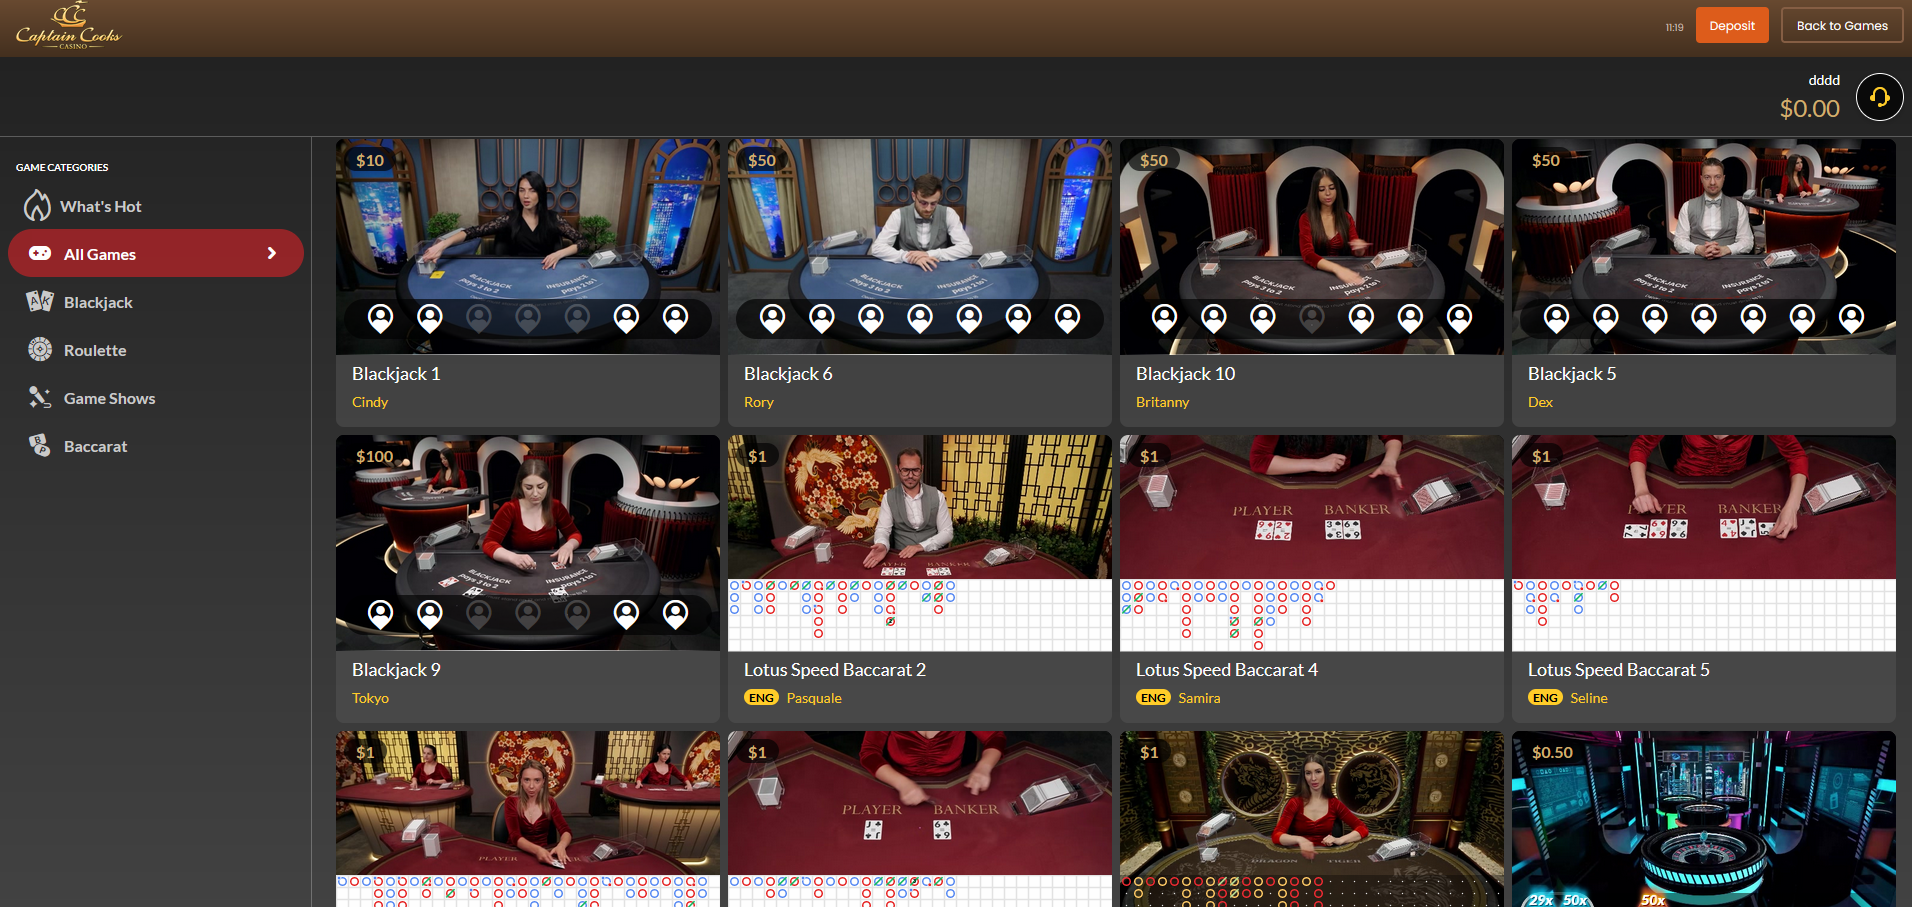Click the What's Hot flame icon
1912x907 pixels.
tap(38, 206)
